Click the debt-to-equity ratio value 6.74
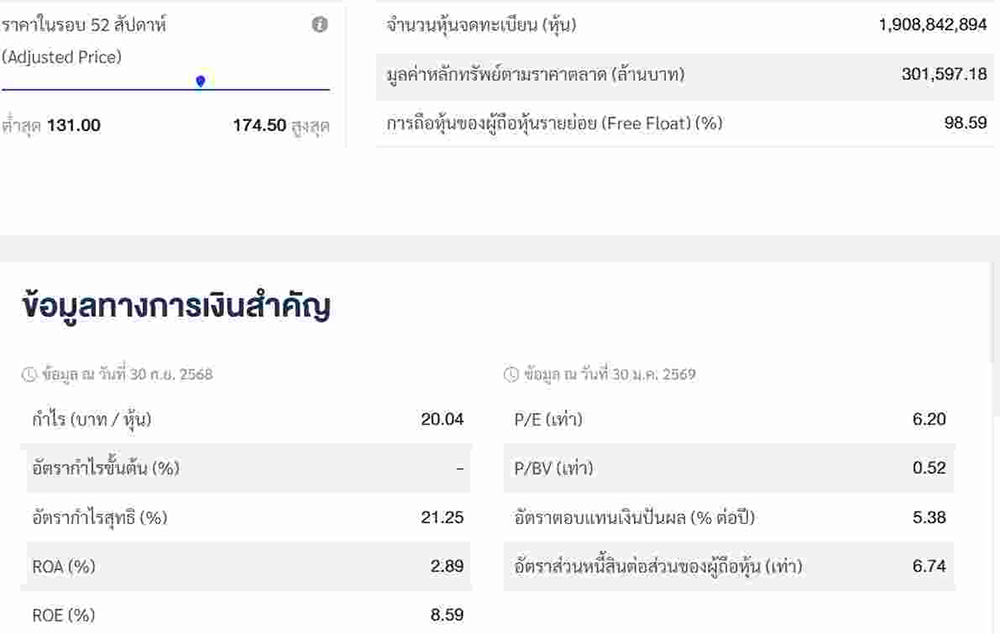The height and width of the screenshot is (634, 1000). pyautogui.click(x=929, y=566)
